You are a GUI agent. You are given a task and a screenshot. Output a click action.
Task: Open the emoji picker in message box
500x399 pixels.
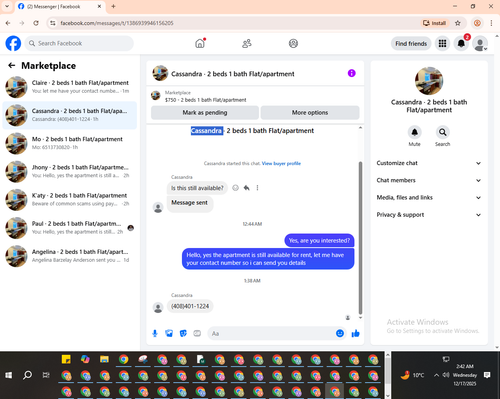[x=340, y=333]
